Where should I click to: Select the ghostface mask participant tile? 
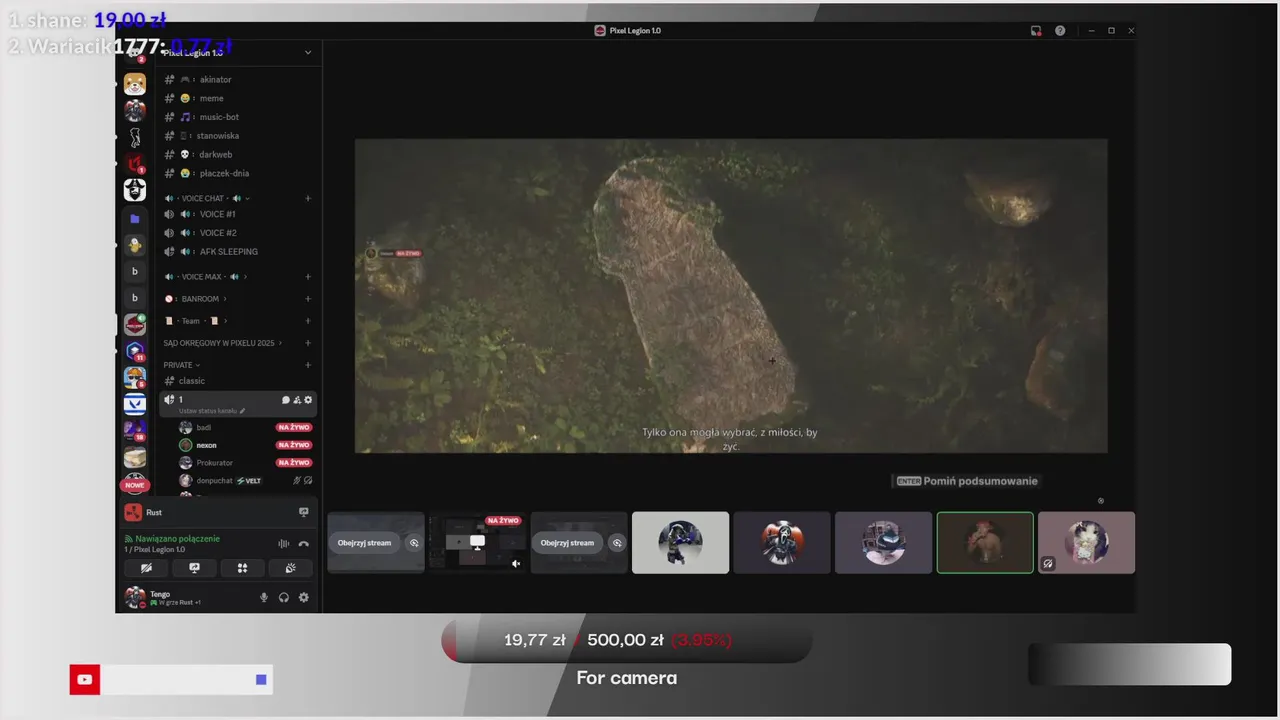click(x=782, y=543)
